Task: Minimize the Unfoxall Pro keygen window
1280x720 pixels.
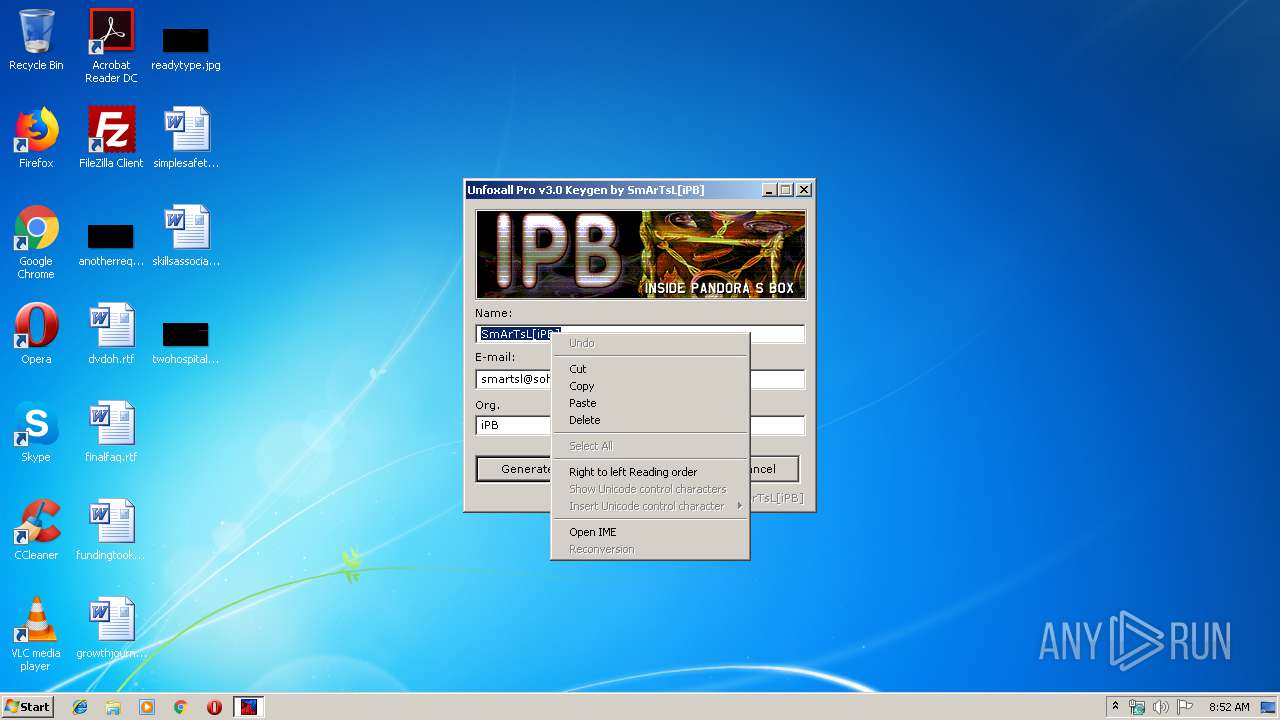Action: pos(769,190)
